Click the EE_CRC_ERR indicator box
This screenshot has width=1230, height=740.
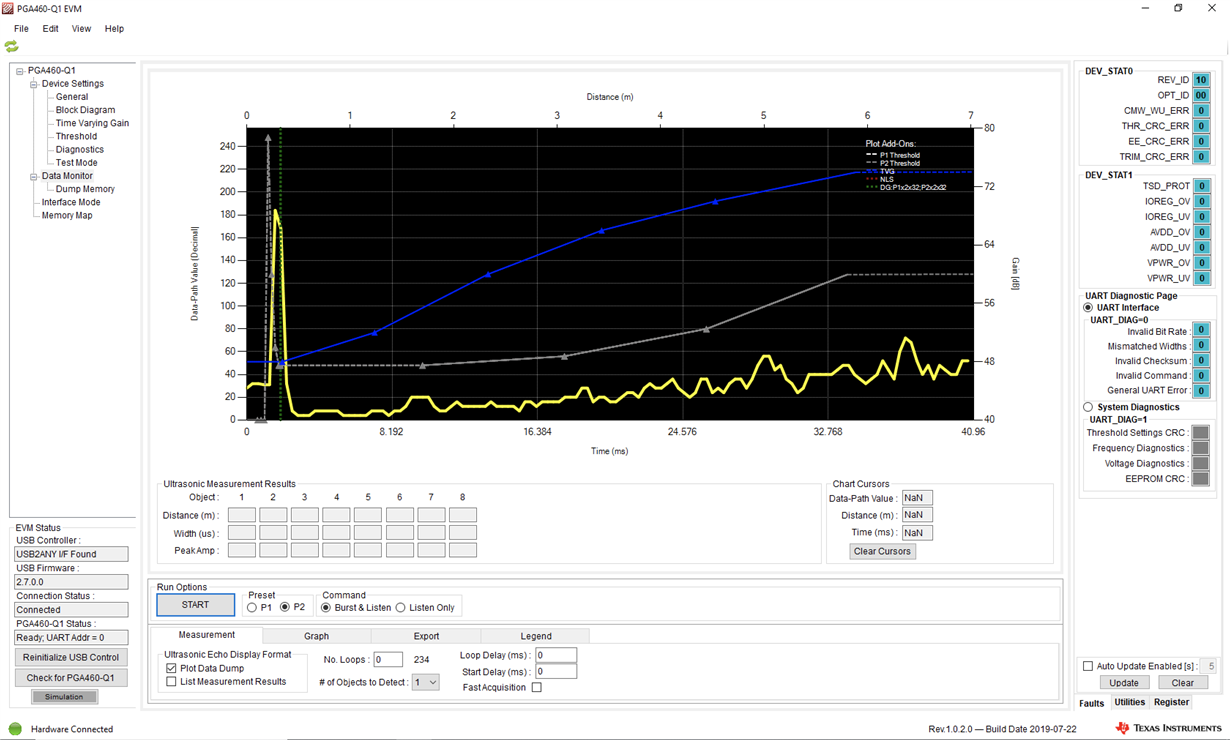coord(1201,142)
